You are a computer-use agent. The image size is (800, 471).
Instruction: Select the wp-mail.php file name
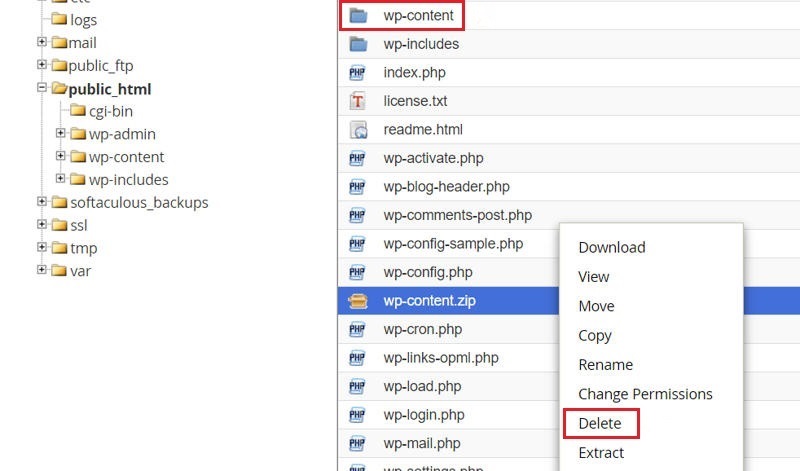pyautogui.click(x=422, y=444)
